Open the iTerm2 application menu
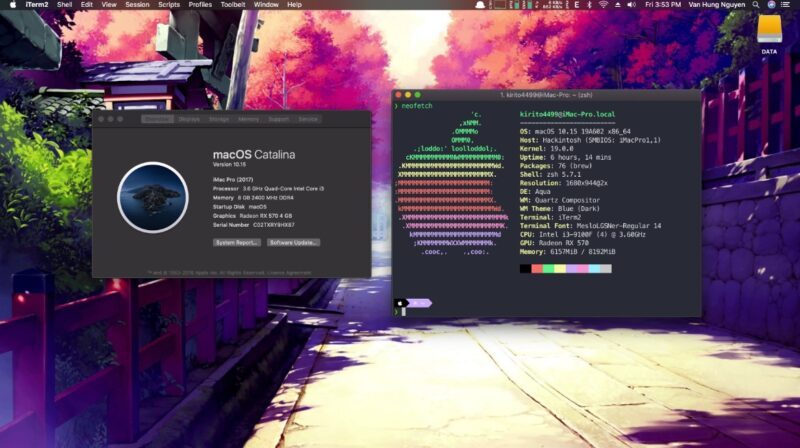The width and height of the screenshot is (800, 448). coord(37,5)
